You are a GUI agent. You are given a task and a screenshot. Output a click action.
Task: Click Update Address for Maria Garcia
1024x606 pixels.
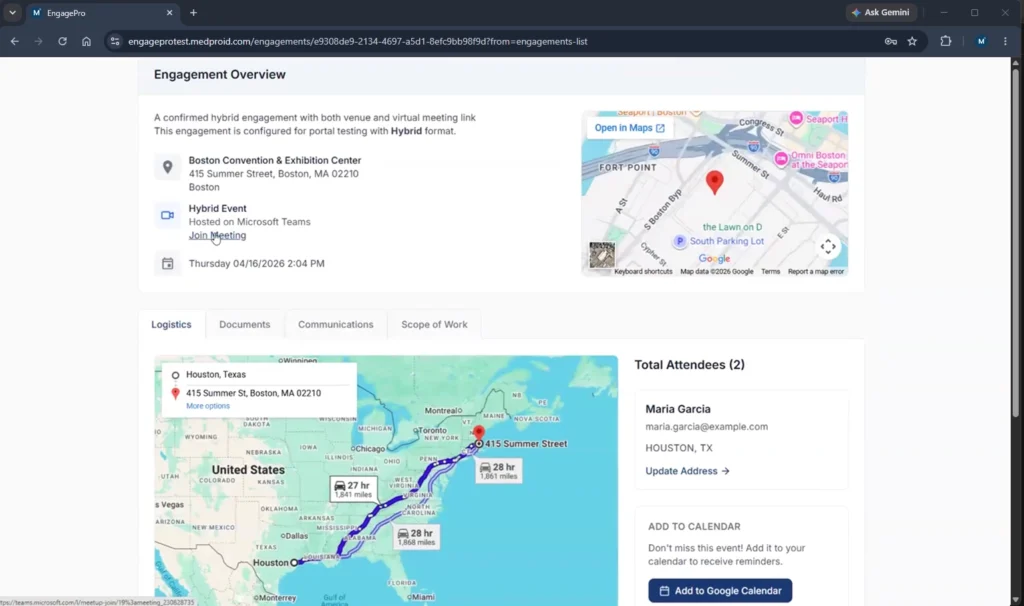(687, 471)
